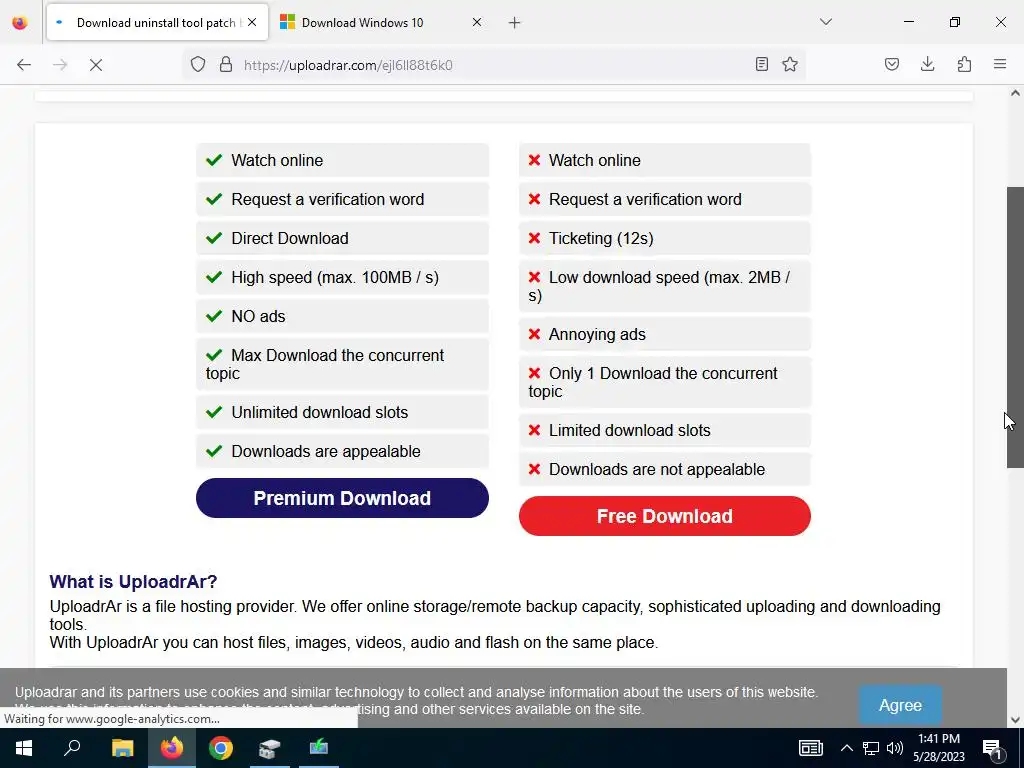Click the uploadrar.com address bar

coord(493,65)
